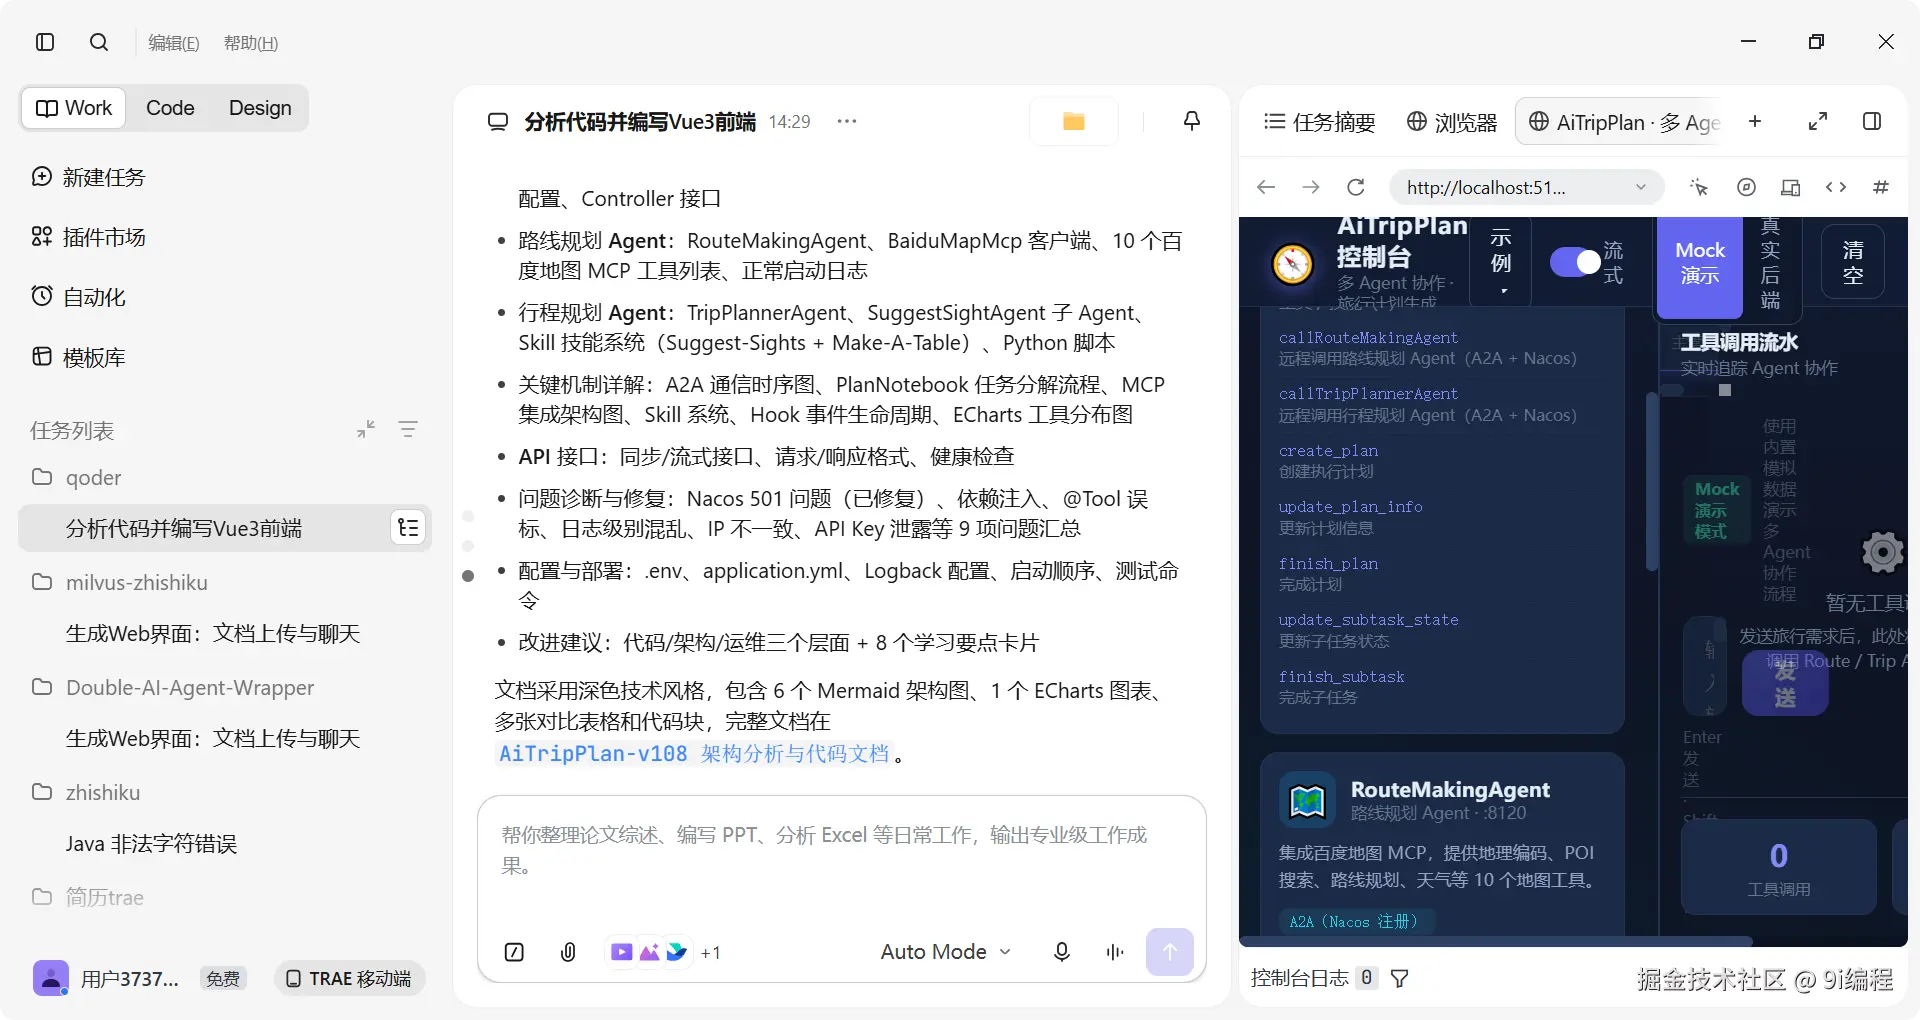The image size is (1920, 1020).
Task: Create a new task via 新建任务
Action: pos(88,177)
